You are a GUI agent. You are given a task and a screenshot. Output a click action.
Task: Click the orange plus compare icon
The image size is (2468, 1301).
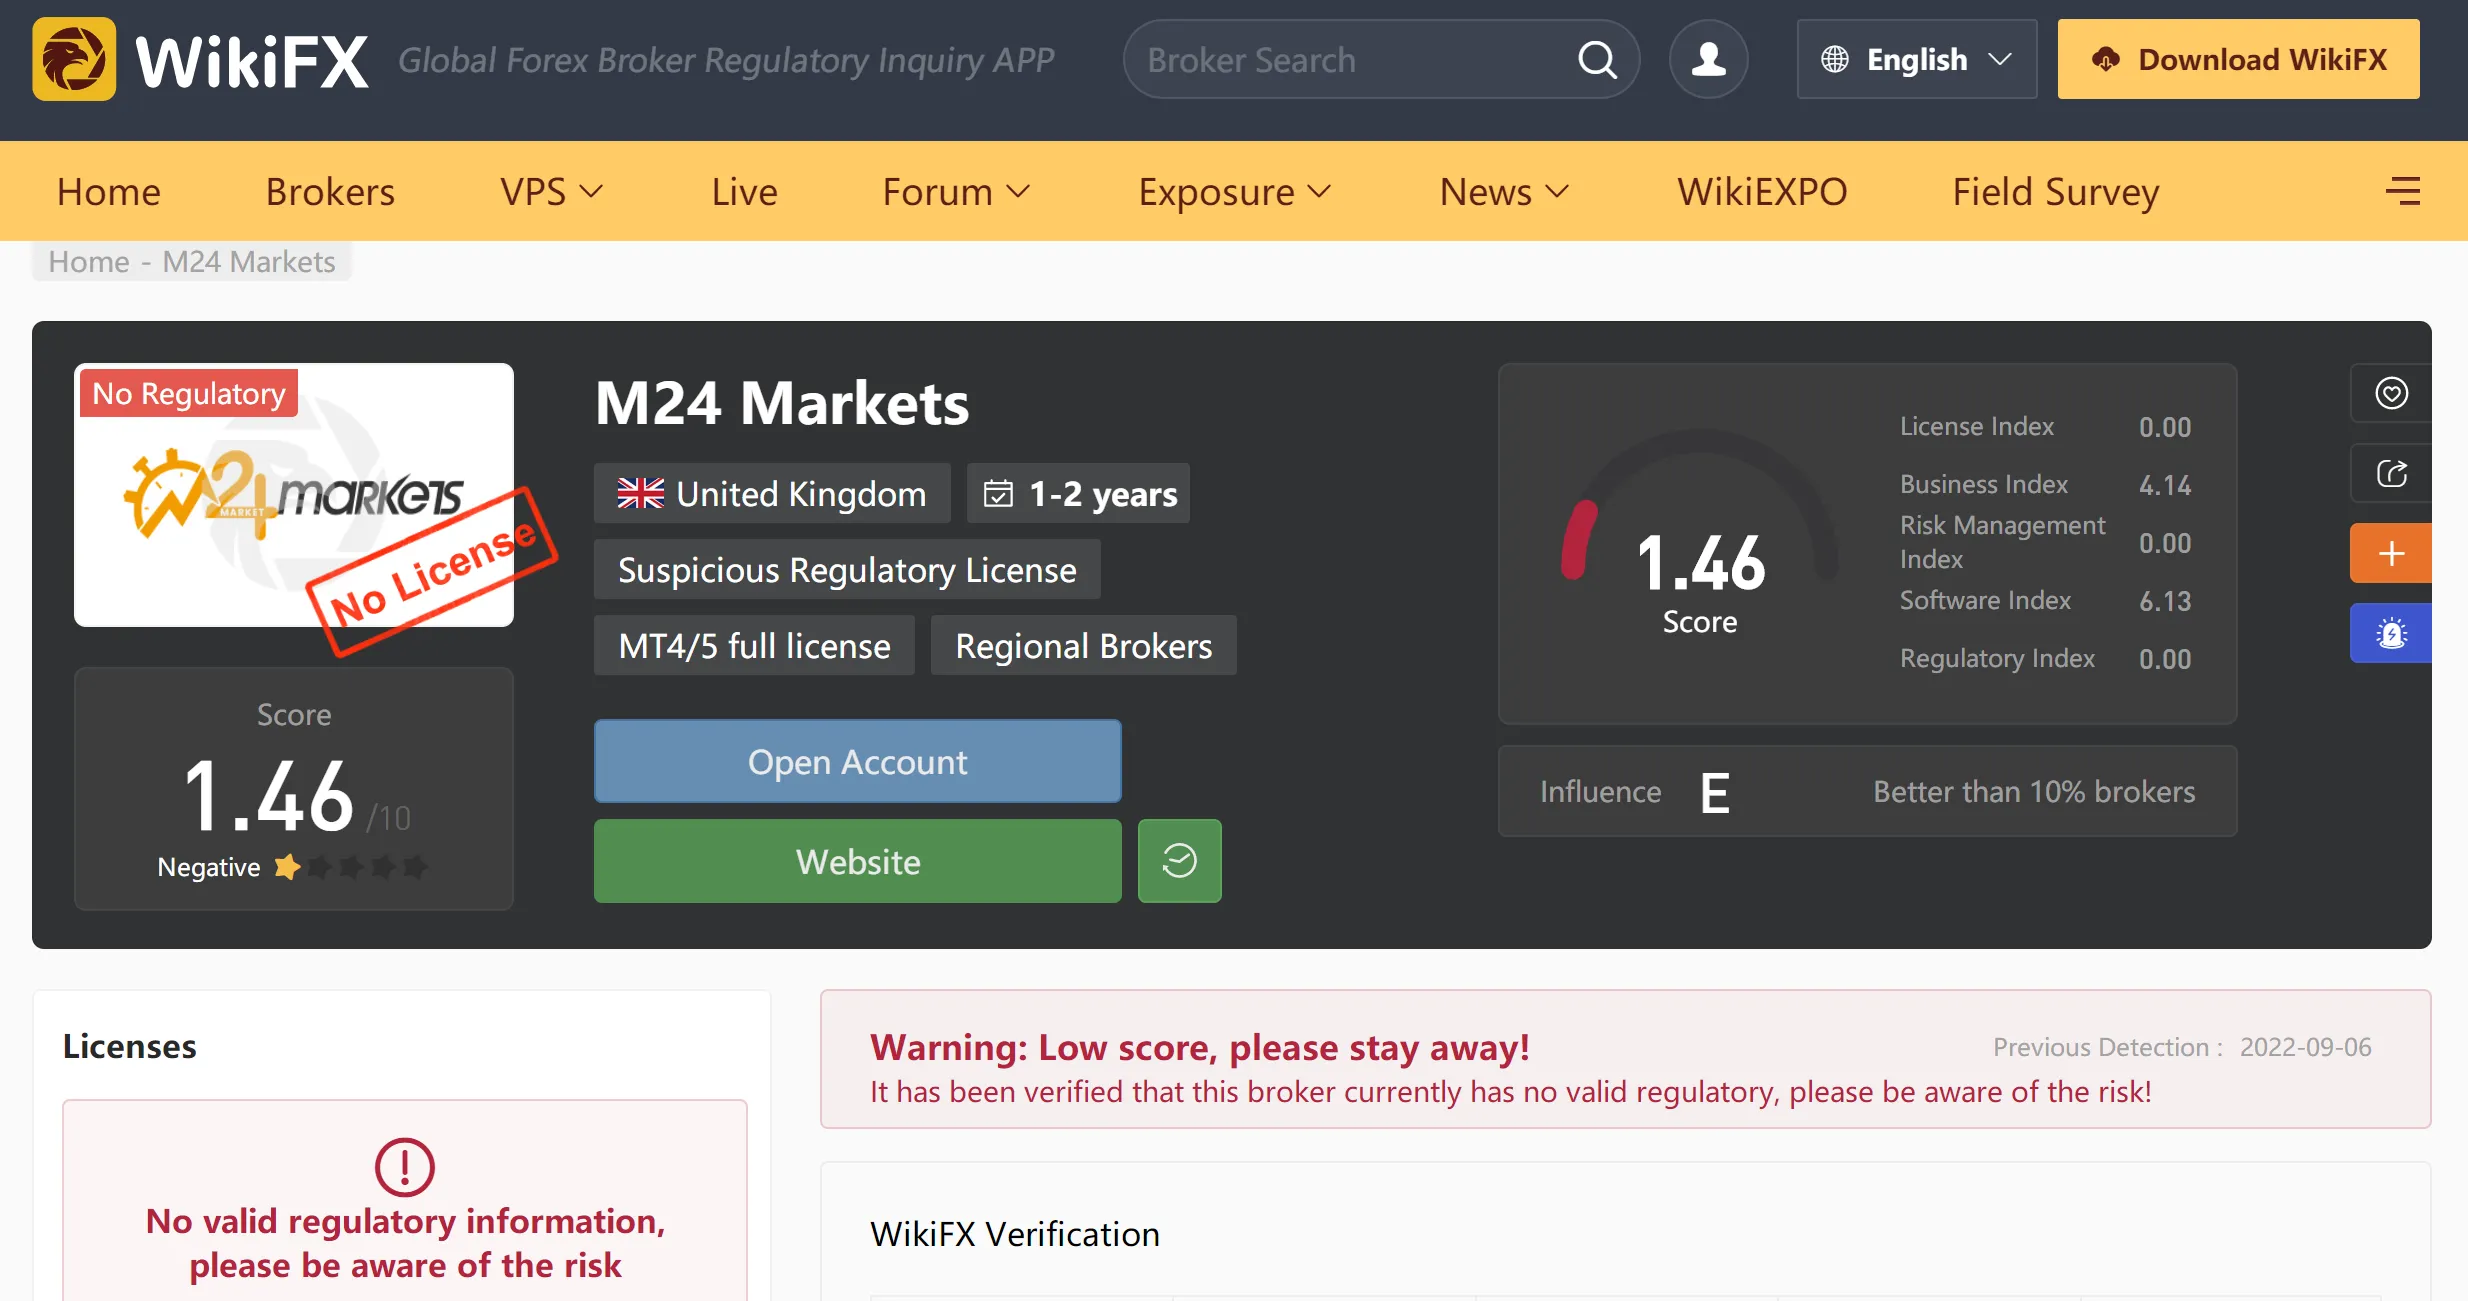click(2391, 553)
